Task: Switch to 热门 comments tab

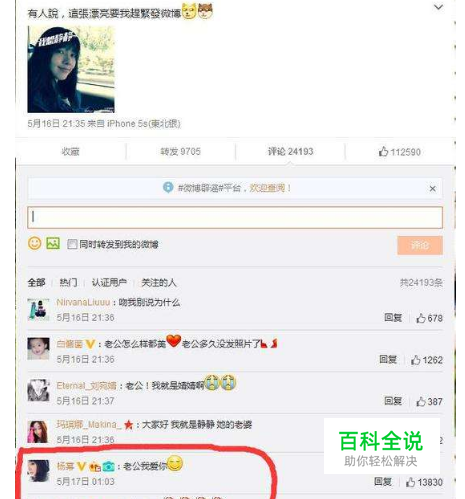Action: 68,283
